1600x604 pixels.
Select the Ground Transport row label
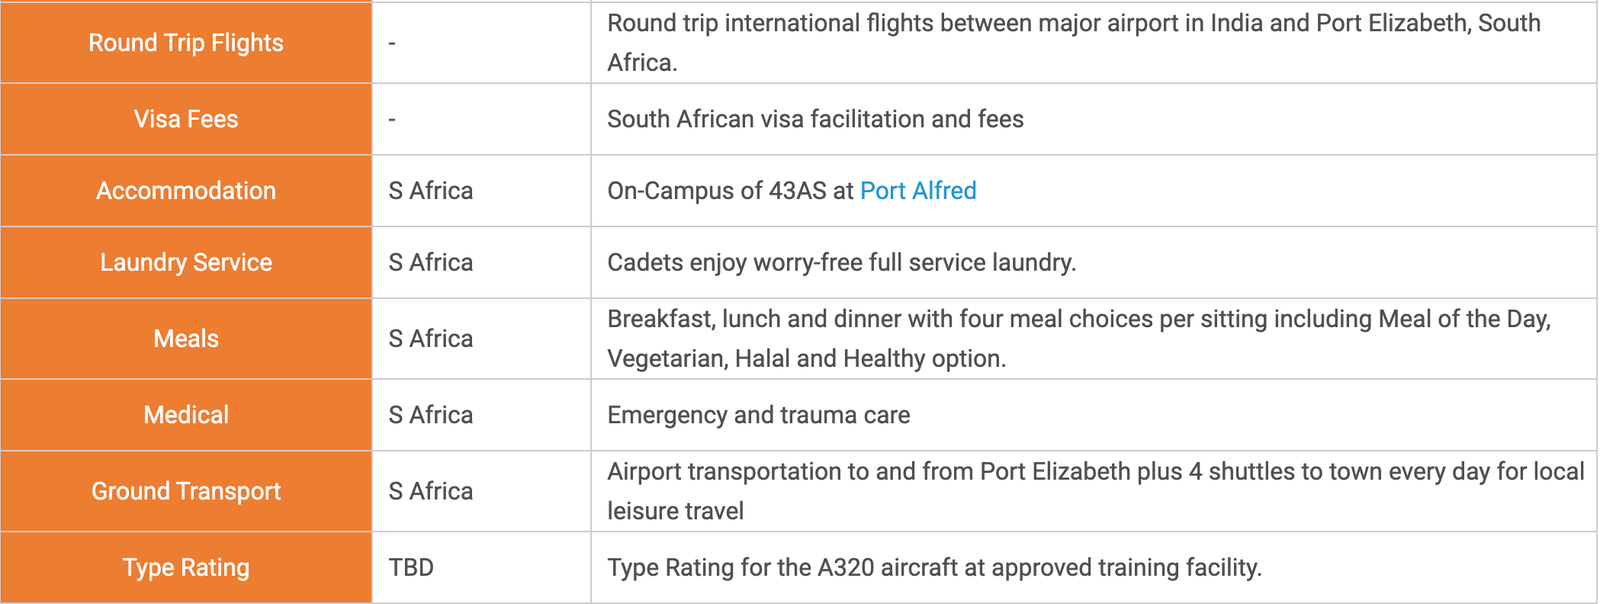186,491
